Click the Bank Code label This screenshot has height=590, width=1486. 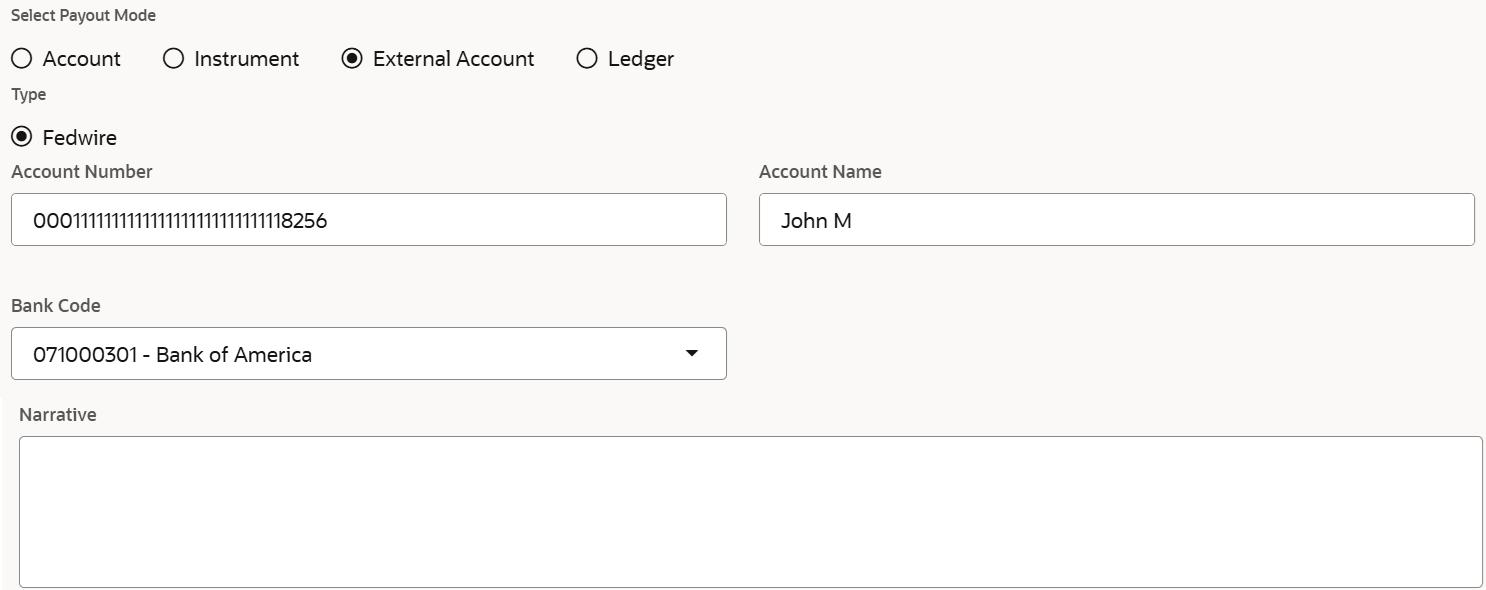(56, 306)
